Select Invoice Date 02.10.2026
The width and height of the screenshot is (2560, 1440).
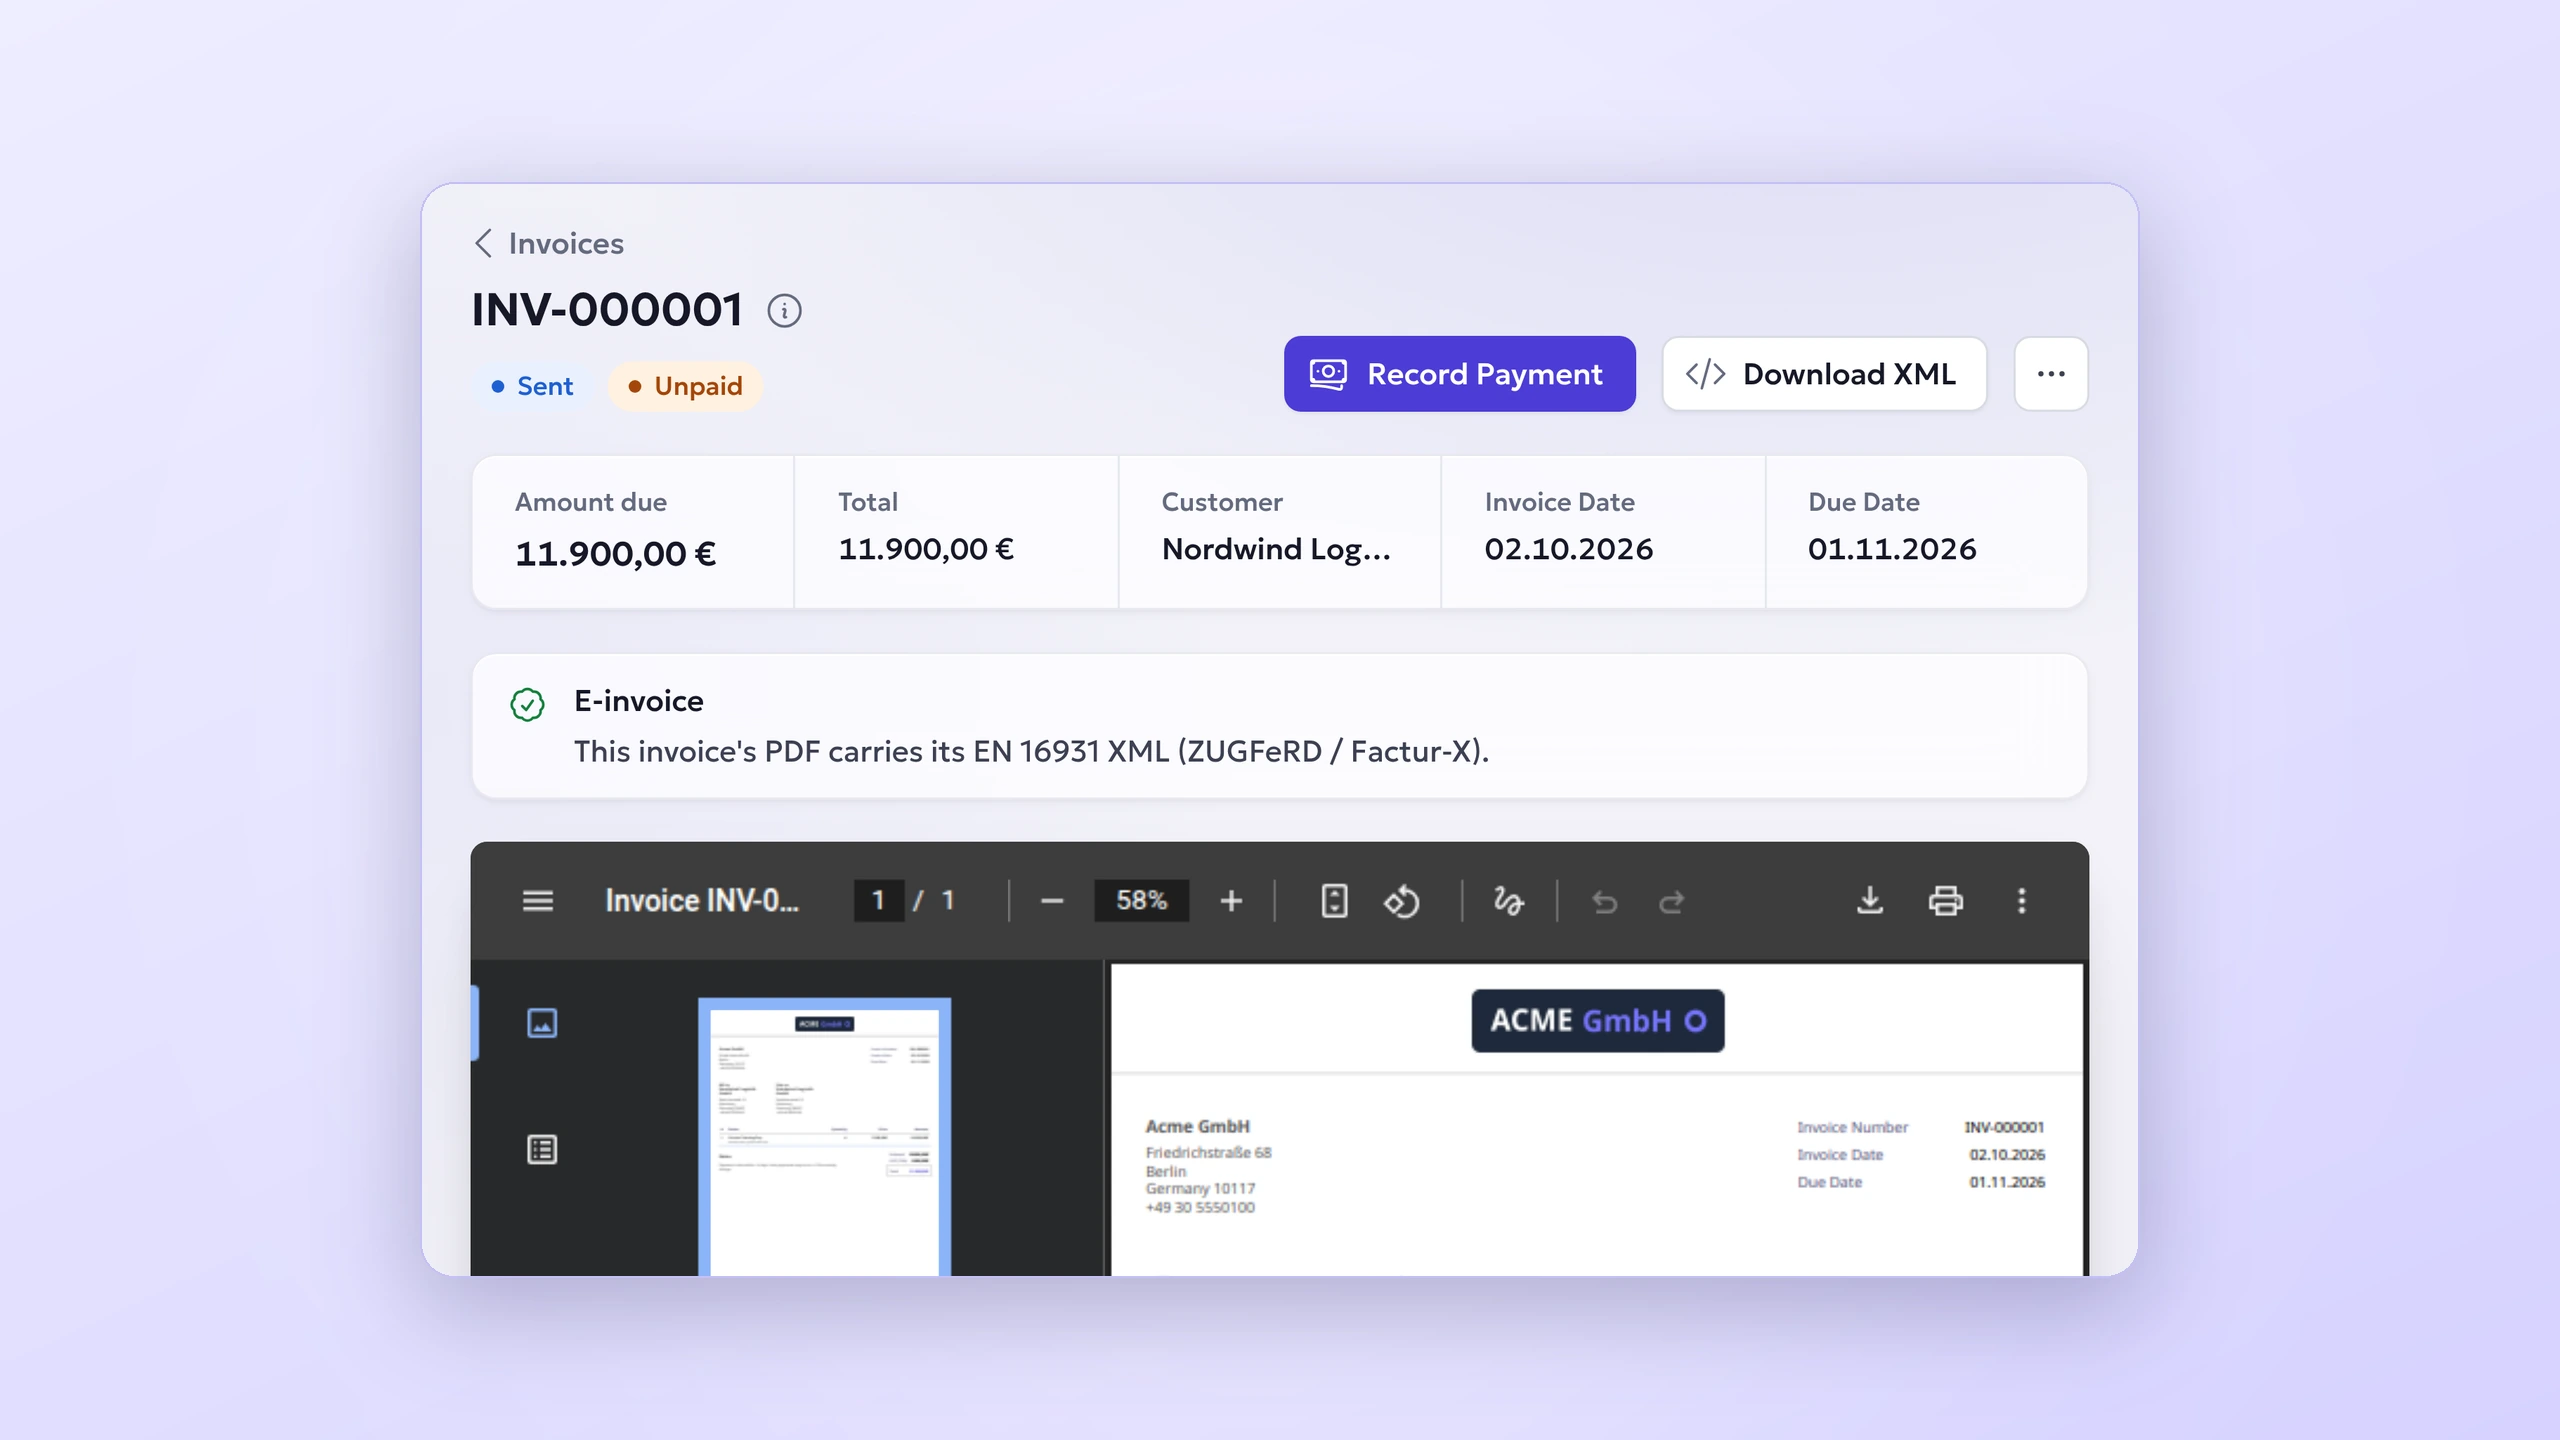[x=1568, y=549]
